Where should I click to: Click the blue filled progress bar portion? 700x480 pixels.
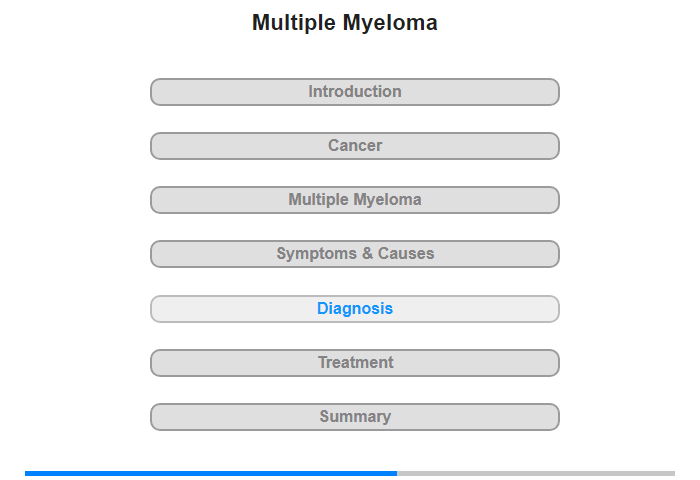click(x=210, y=473)
